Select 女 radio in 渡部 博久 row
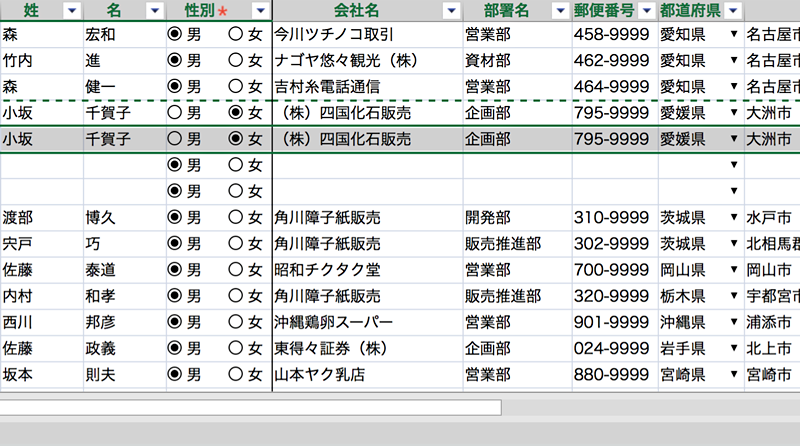800x446 pixels. 237,217
